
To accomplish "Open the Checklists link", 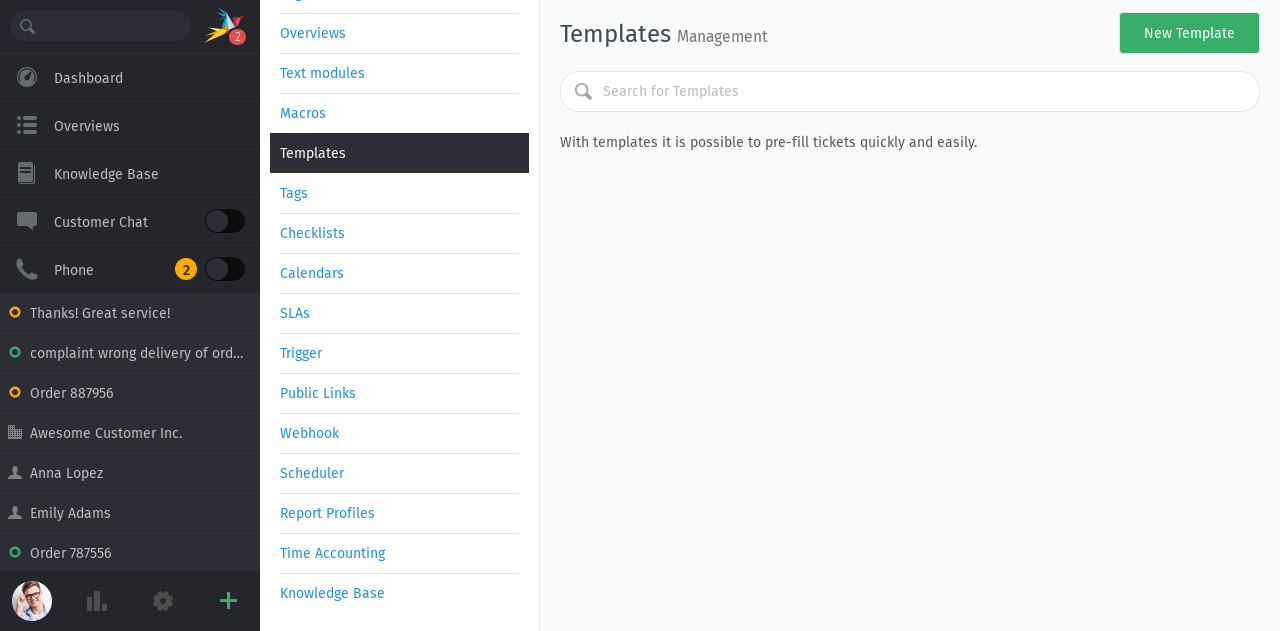I will click(312, 233).
